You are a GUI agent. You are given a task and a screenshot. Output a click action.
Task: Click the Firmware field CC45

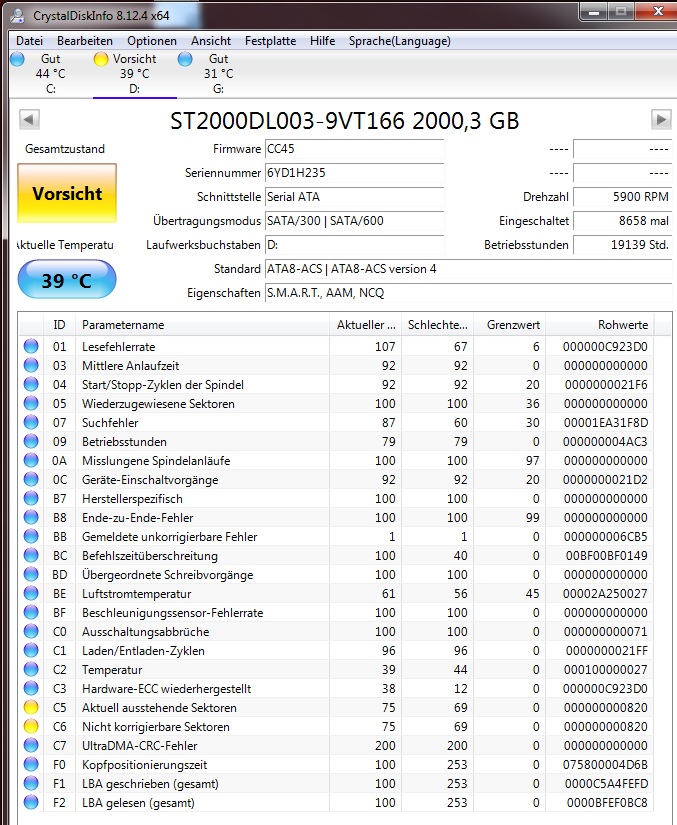pyautogui.click(x=355, y=149)
